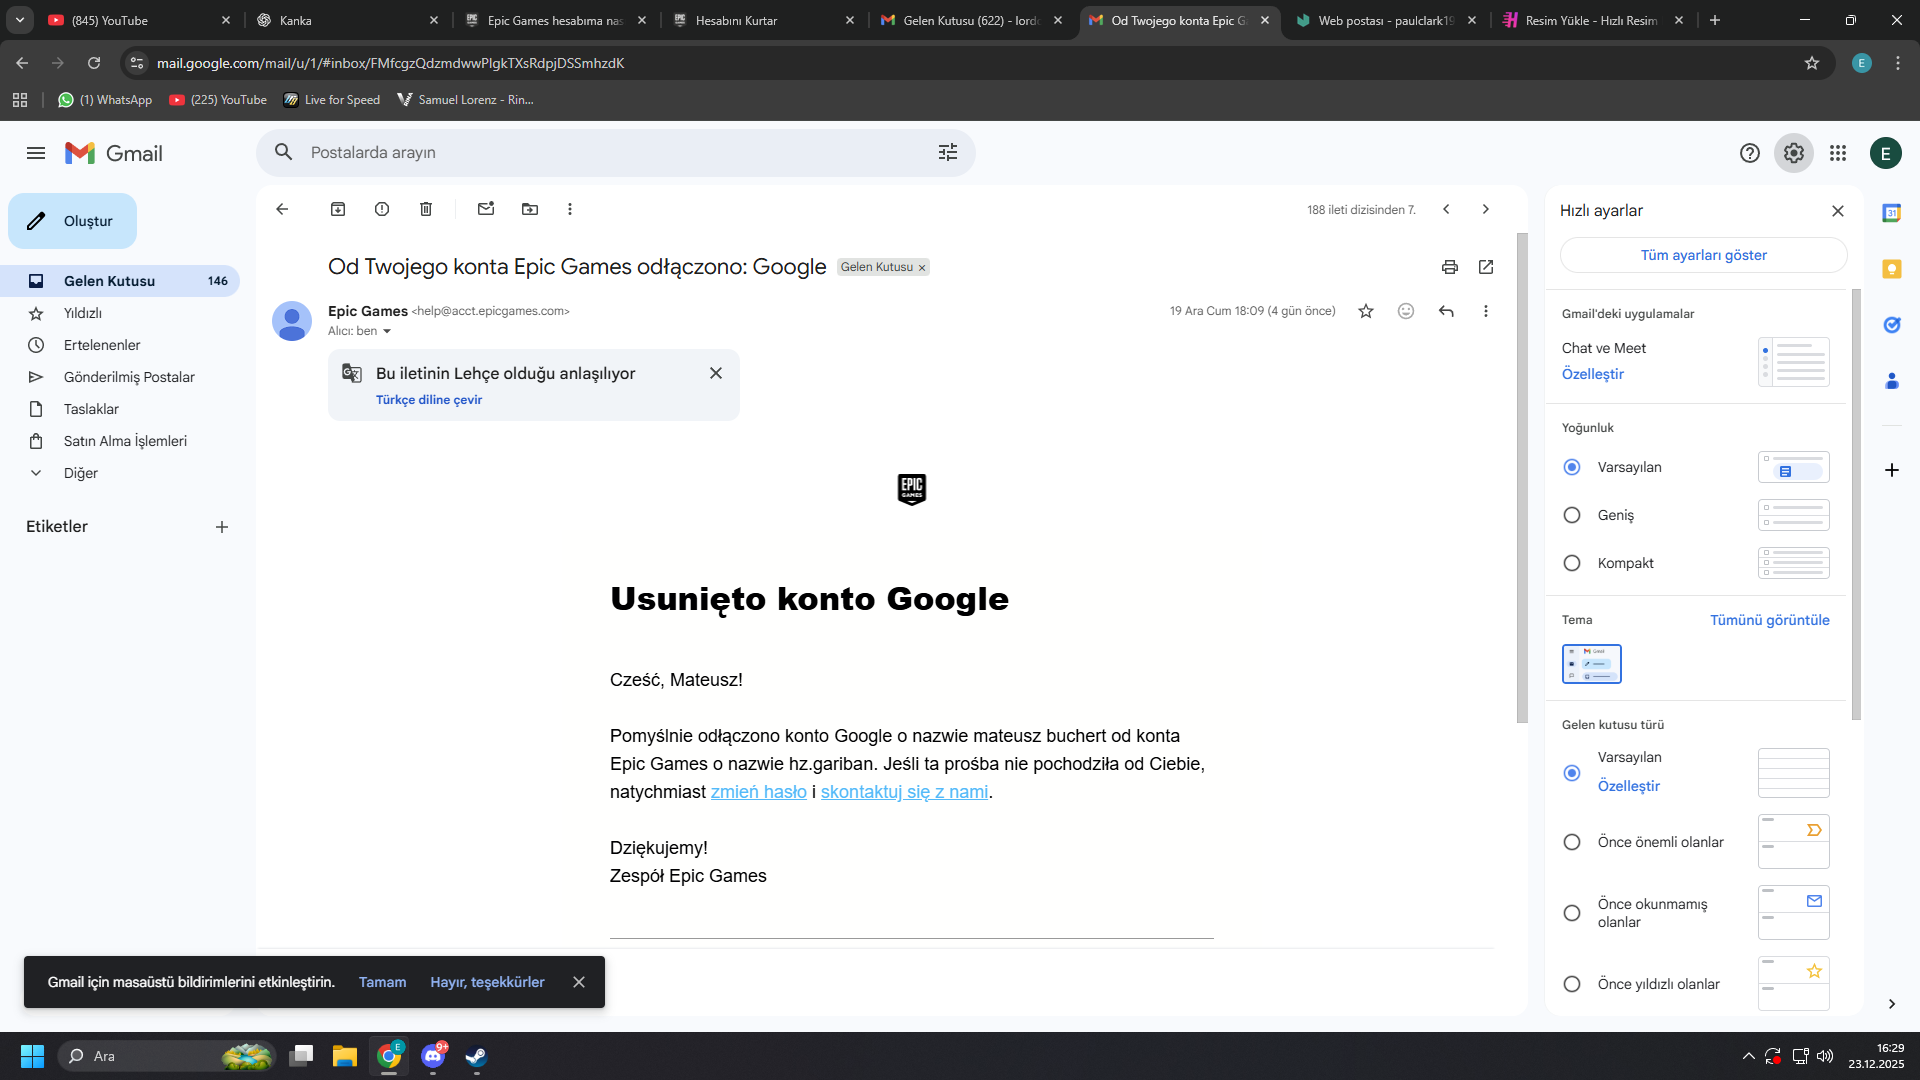Open Chrome three-dot menu
The width and height of the screenshot is (1920, 1080).
(1898, 63)
